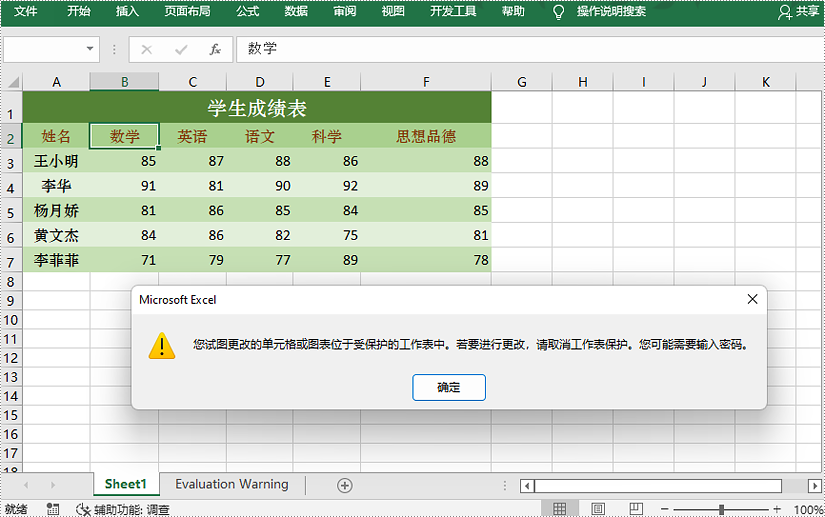Adjust the zoom slider handle
This screenshot has width=825, height=517.
[721, 509]
